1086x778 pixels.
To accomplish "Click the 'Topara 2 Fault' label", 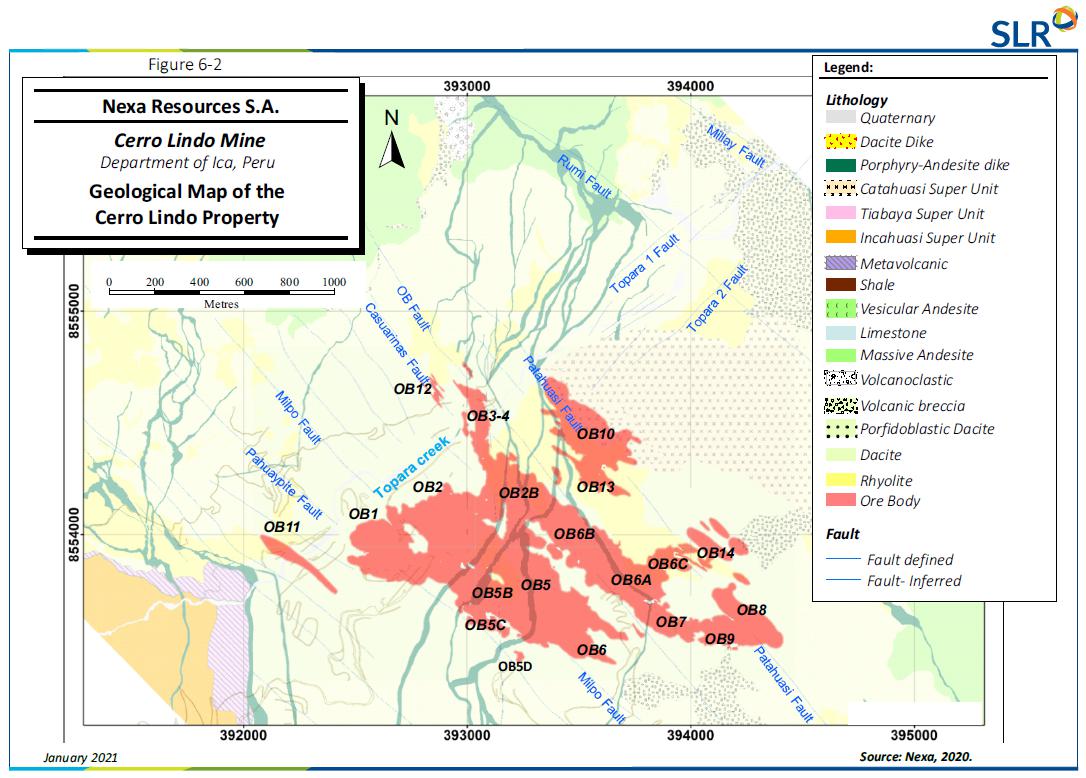I will [x=718, y=298].
